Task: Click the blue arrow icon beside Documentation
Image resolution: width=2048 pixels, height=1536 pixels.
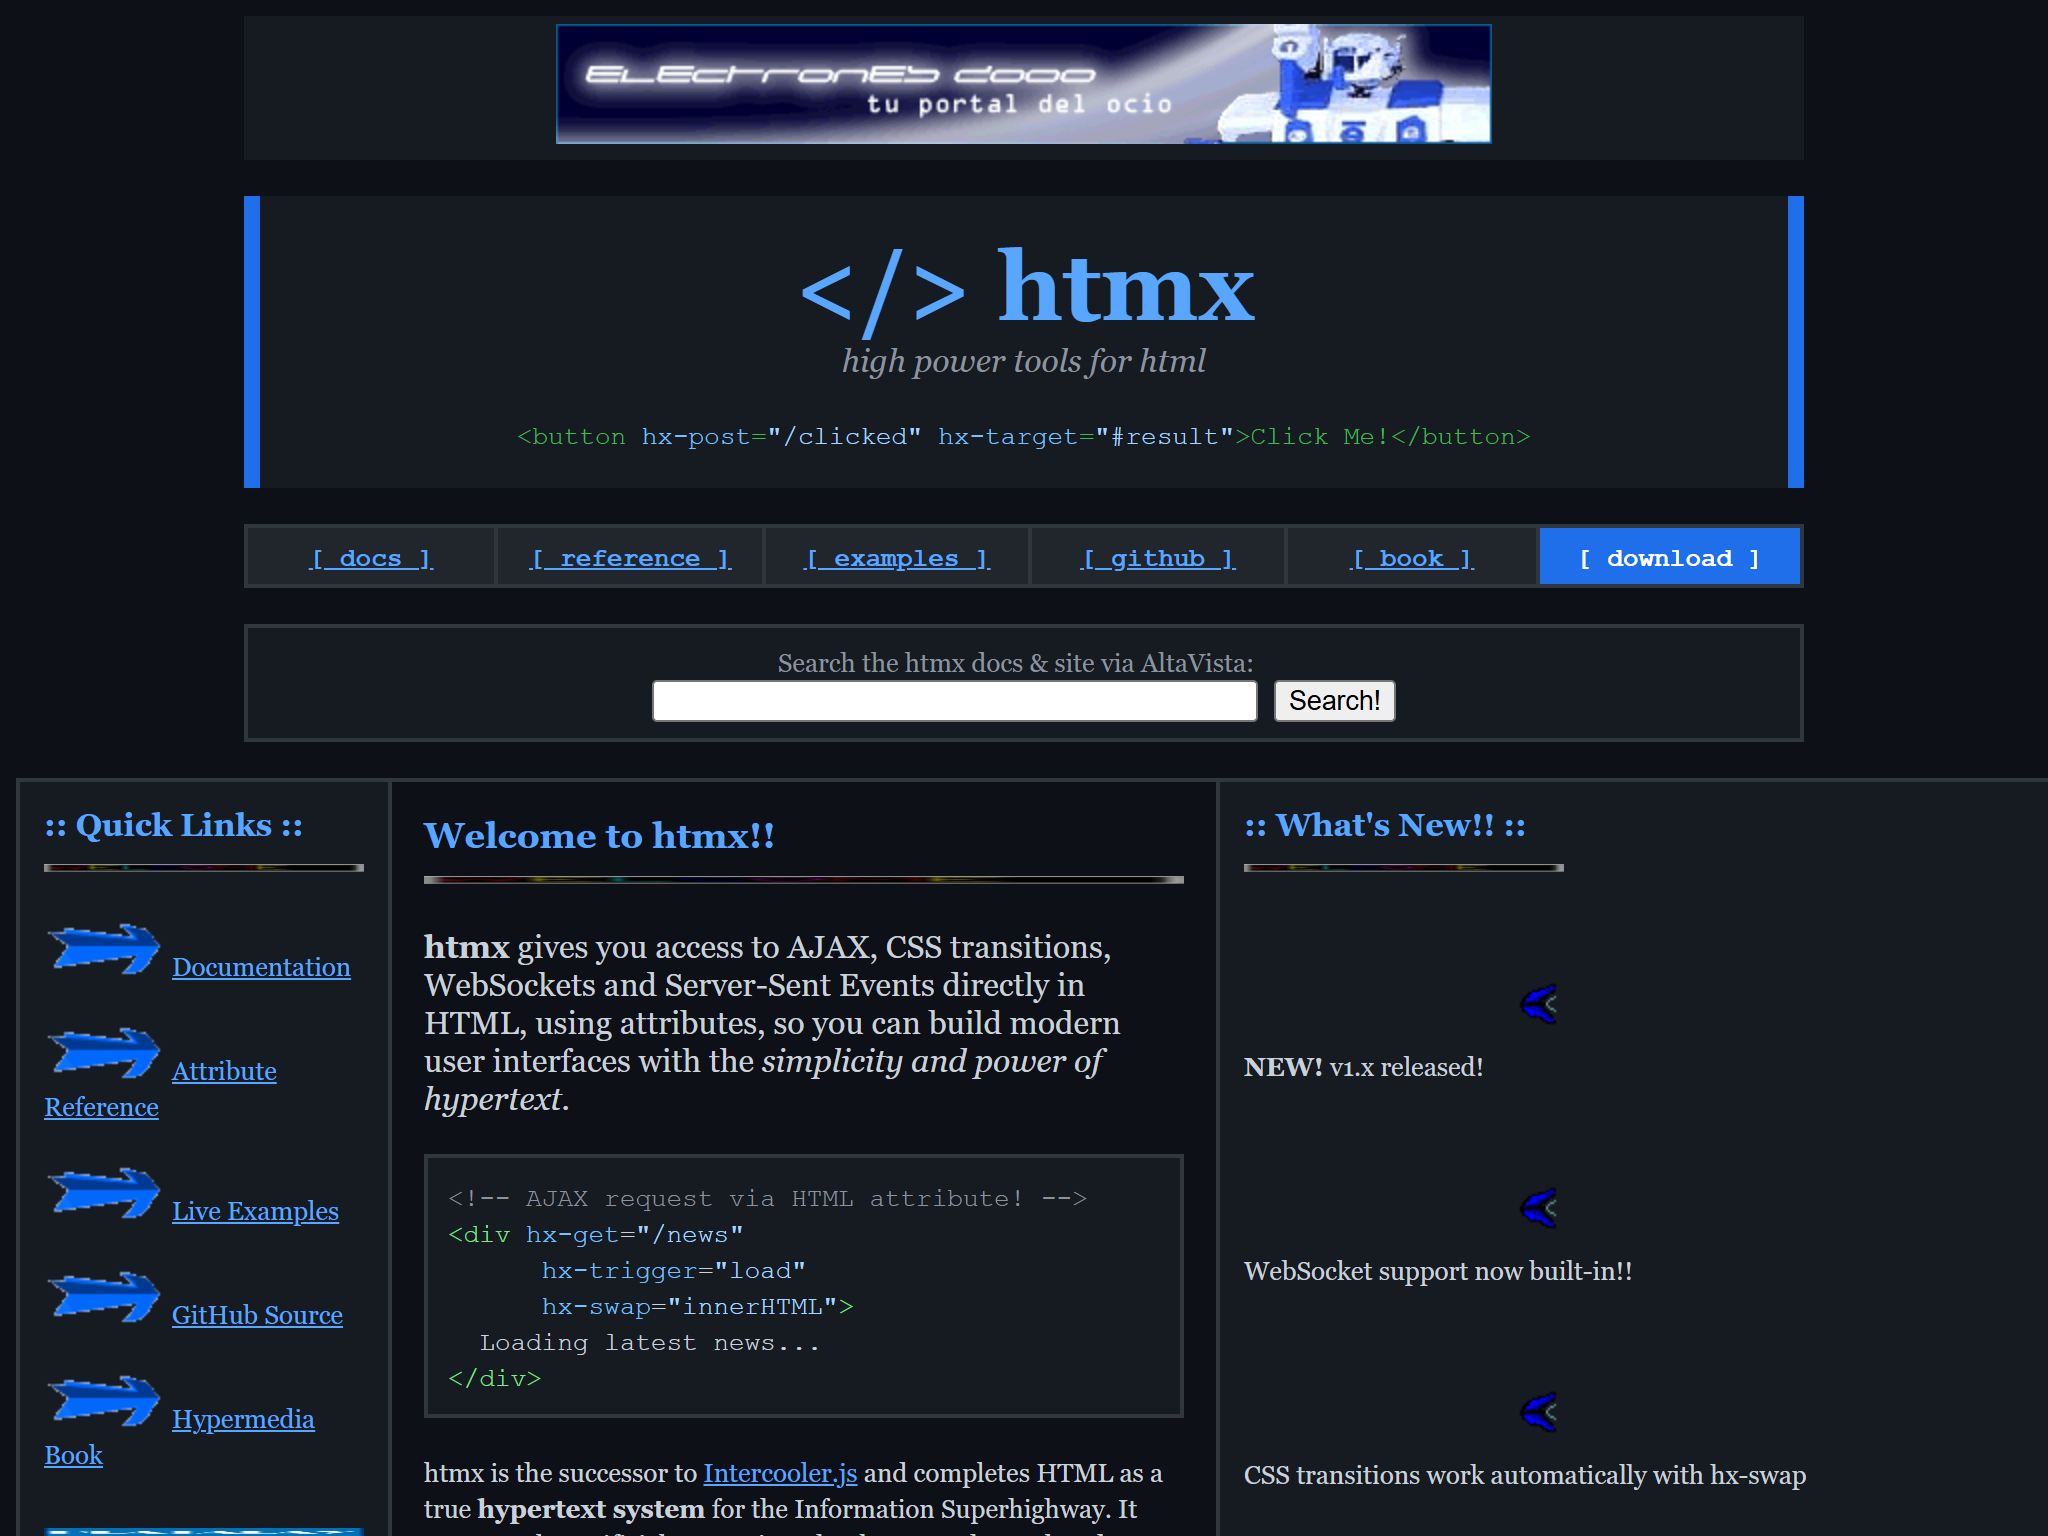Action: (103, 950)
